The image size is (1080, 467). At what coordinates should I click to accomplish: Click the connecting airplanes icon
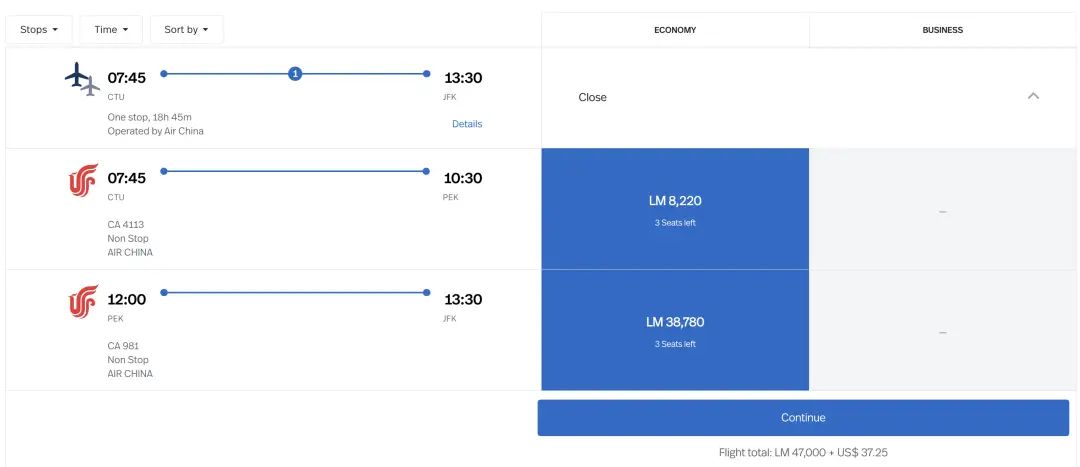(82, 79)
